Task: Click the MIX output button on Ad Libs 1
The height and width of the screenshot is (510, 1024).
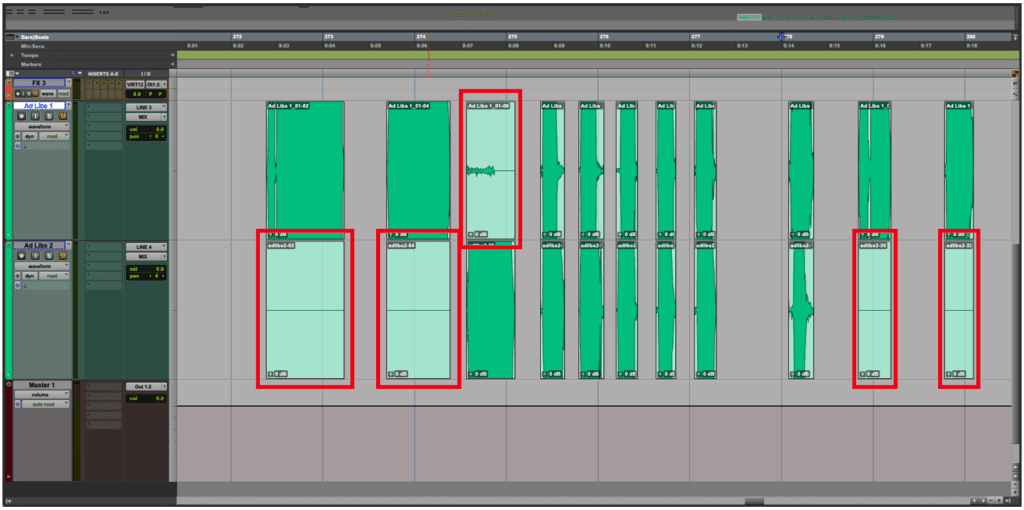Action: pos(146,117)
